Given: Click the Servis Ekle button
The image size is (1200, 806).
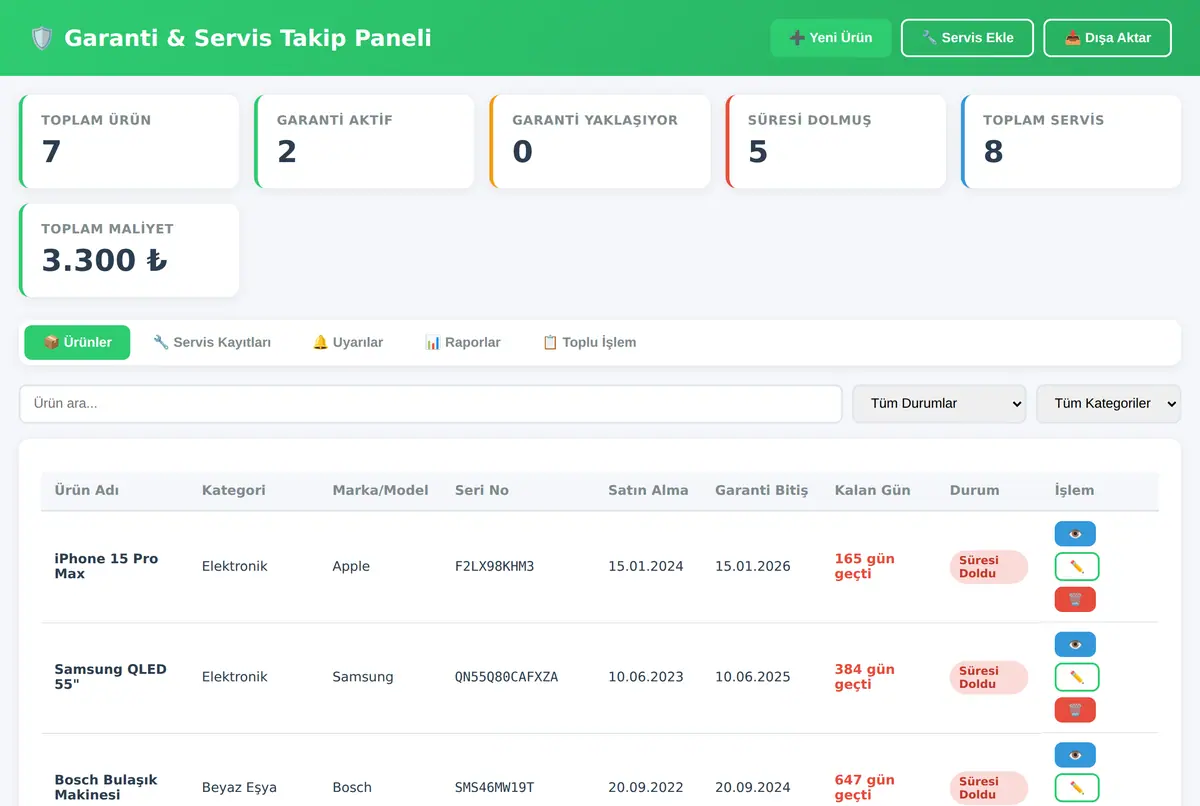Looking at the screenshot, I should tap(967, 38).
